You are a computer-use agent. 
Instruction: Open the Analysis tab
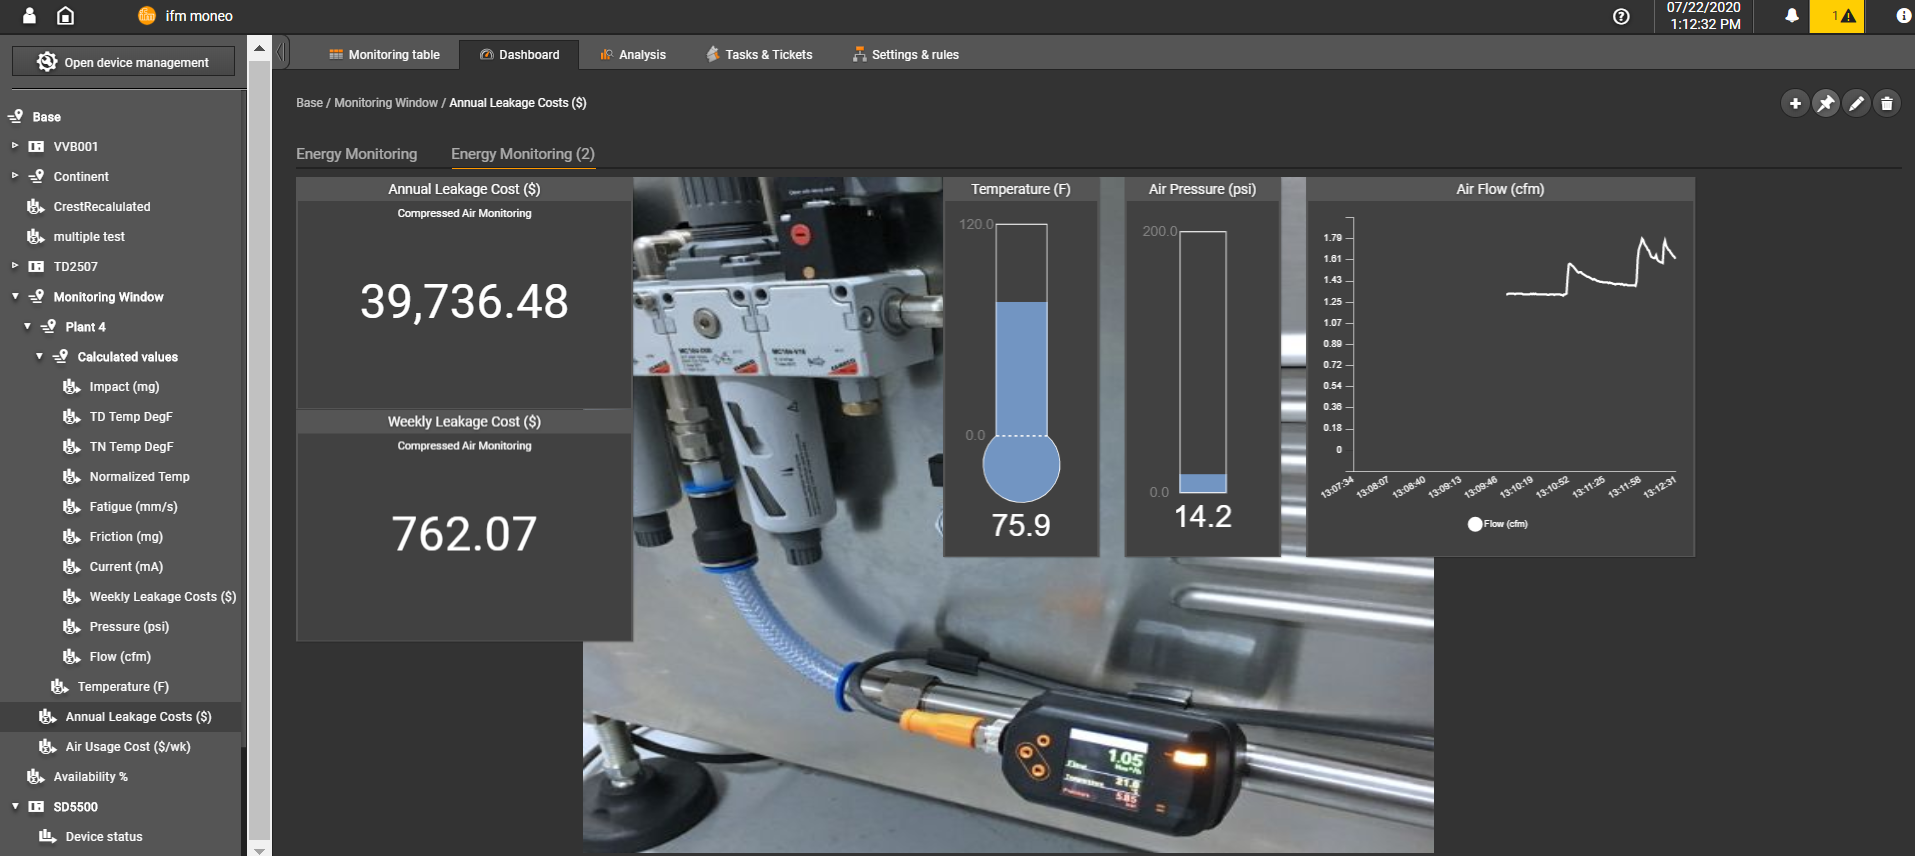[x=633, y=55]
